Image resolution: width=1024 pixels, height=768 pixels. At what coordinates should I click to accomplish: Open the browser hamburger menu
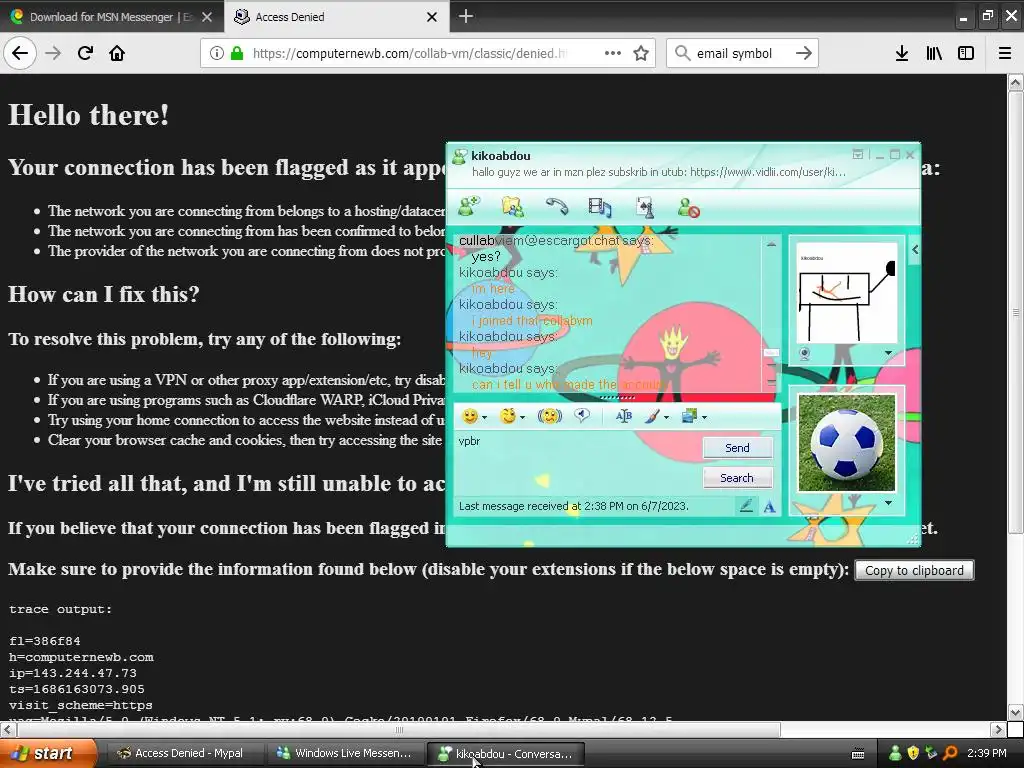coord(1005,54)
